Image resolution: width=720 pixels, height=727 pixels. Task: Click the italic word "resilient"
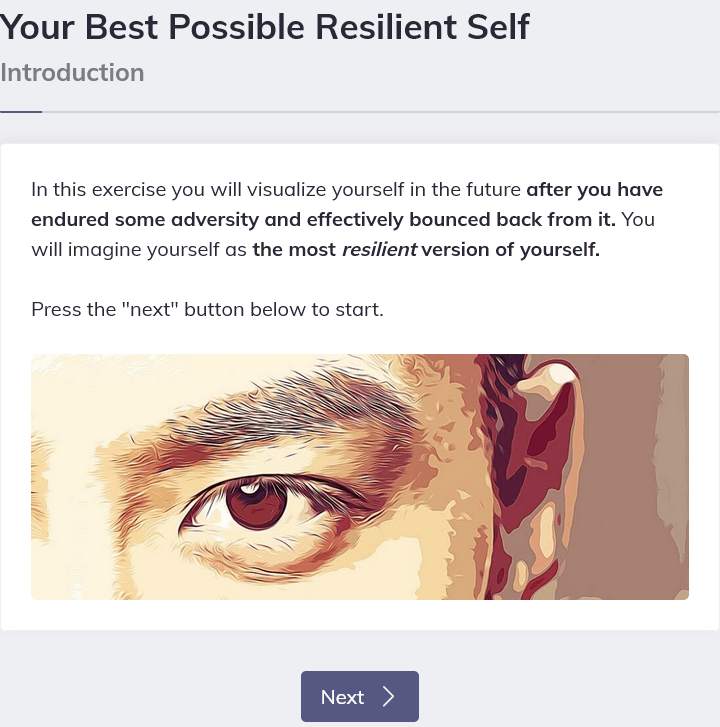click(x=379, y=249)
